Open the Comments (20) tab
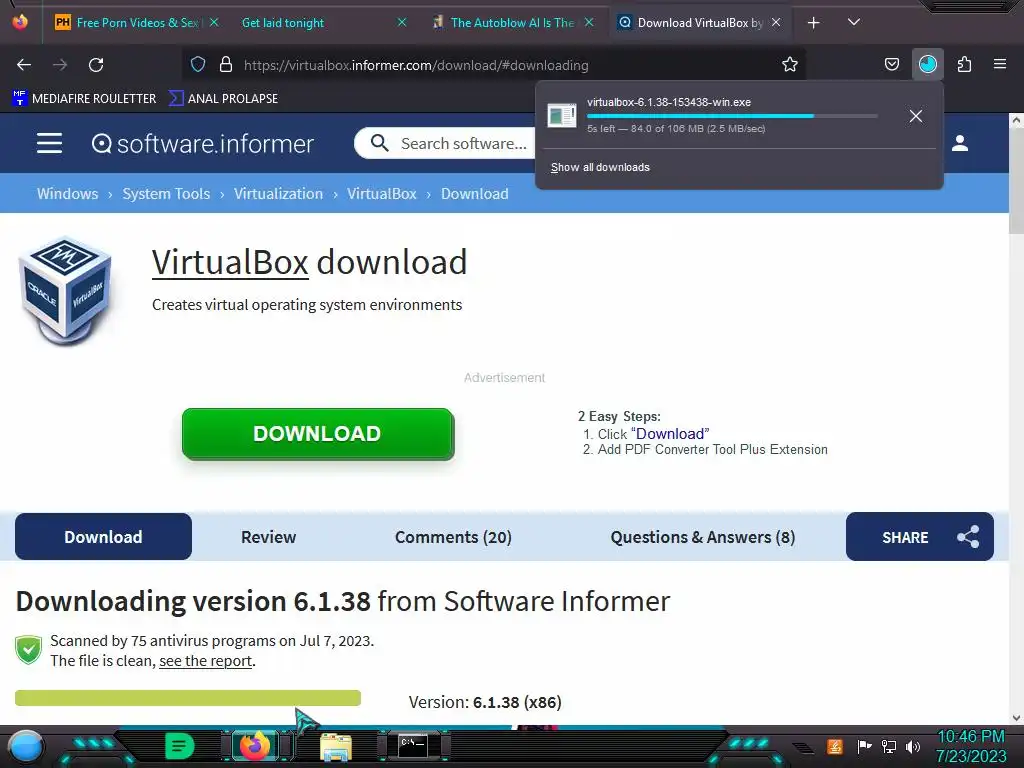This screenshot has width=1024, height=768. pos(453,537)
